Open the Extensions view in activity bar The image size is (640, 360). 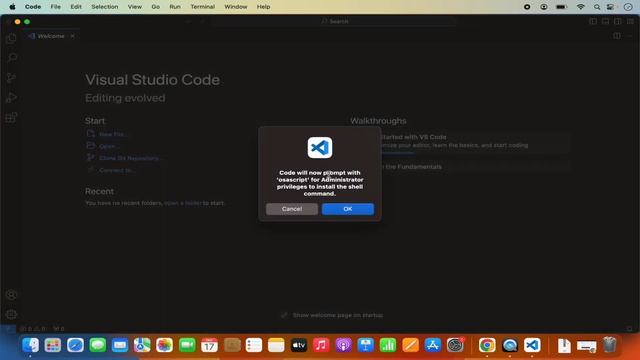tap(11, 118)
